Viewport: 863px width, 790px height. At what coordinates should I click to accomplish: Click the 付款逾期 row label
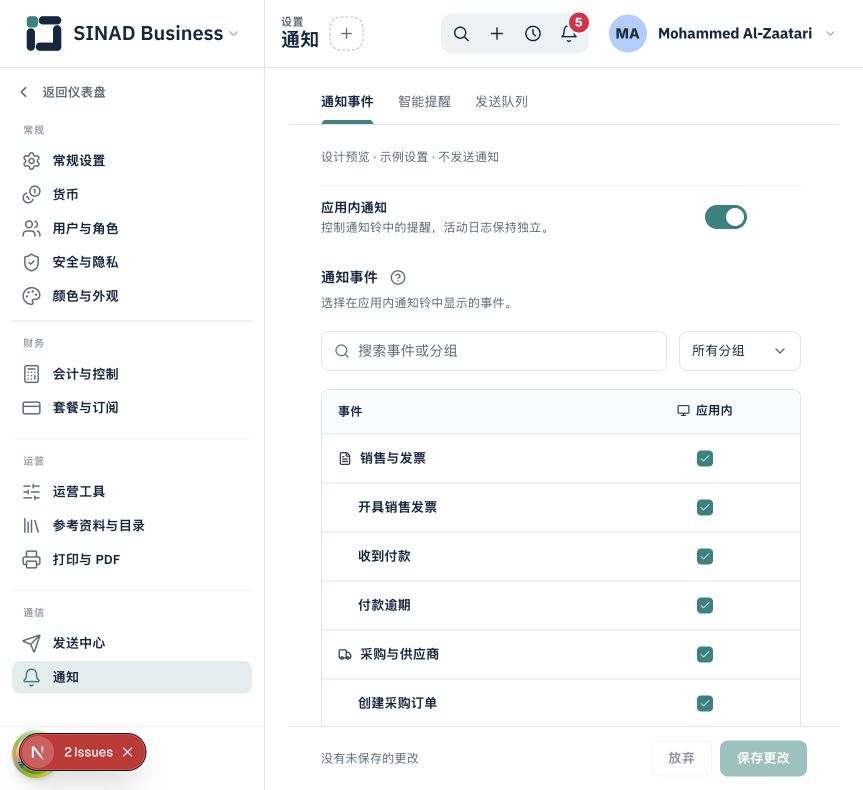pos(384,606)
